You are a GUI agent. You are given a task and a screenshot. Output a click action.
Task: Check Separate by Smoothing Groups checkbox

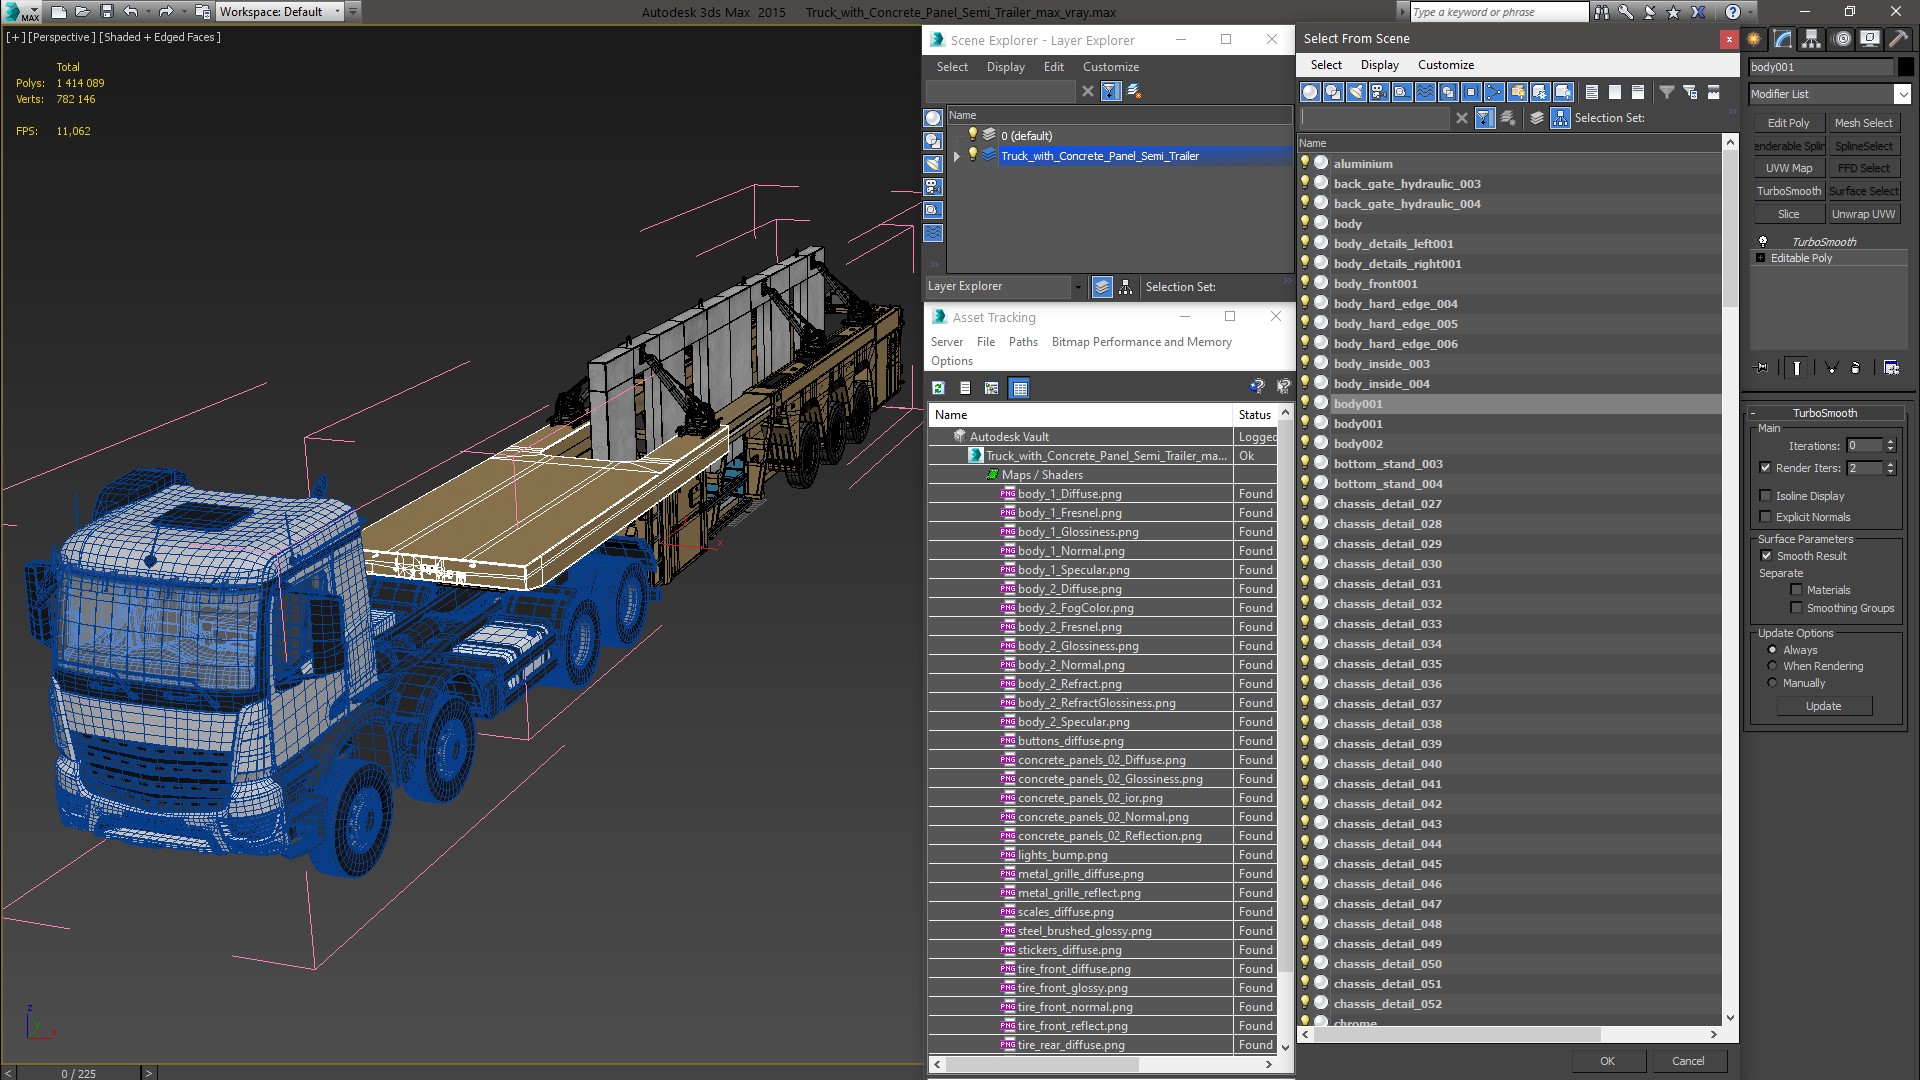[1797, 608]
